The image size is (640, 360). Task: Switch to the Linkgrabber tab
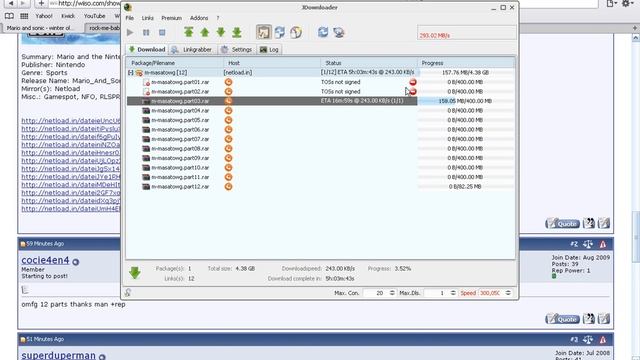[192, 49]
